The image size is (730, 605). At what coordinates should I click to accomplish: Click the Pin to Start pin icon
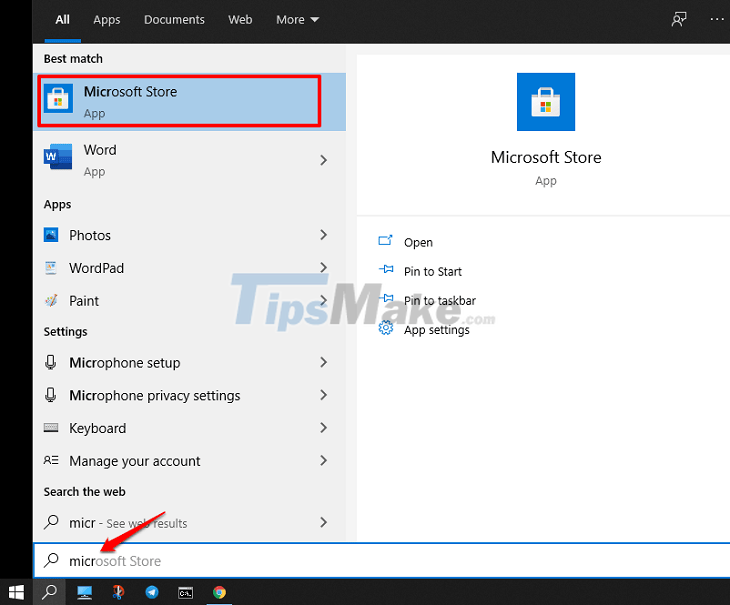386,269
